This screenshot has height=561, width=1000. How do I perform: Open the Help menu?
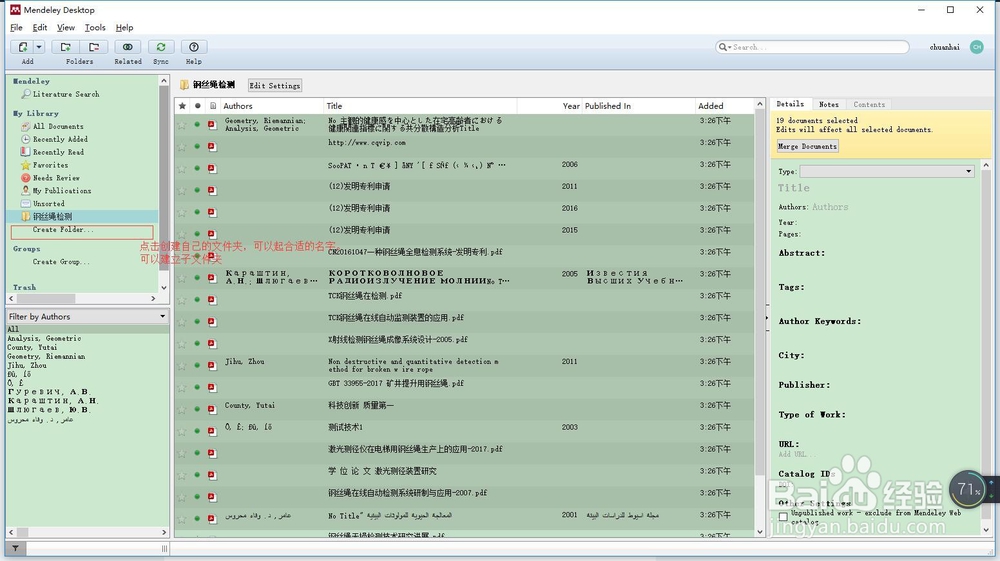pyautogui.click(x=124, y=27)
